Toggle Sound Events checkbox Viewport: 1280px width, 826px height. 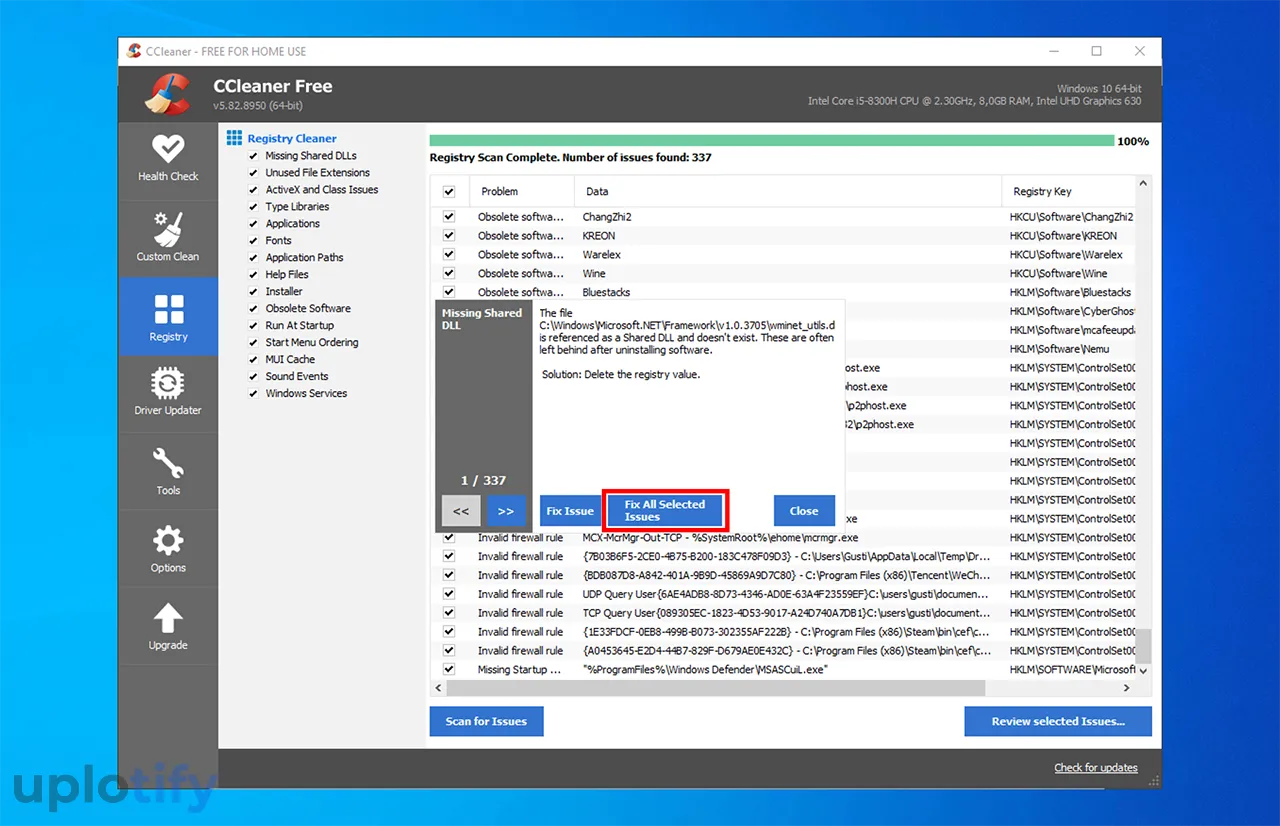[253, 377]
